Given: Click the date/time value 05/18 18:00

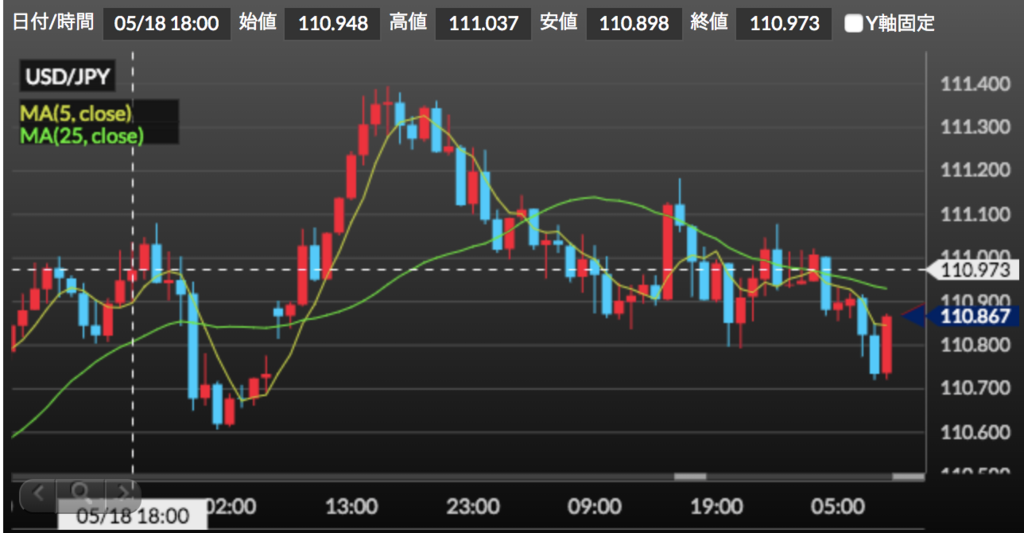Looking at the screenshot, I should (167, 24).
